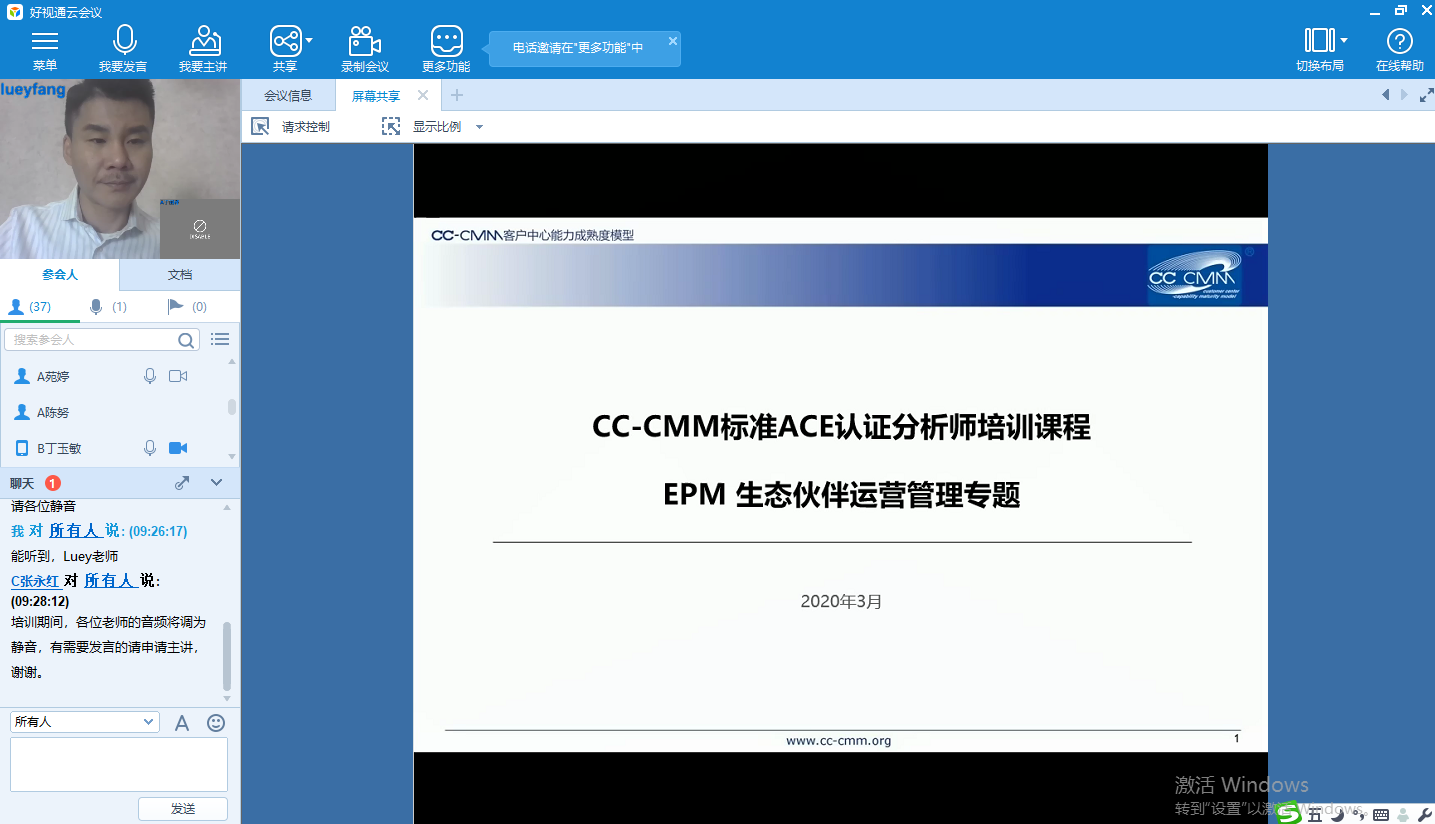Screen dimensions: 1435x824
Task: Toggle microphone for A苑婷
Action: click(150, 376)
